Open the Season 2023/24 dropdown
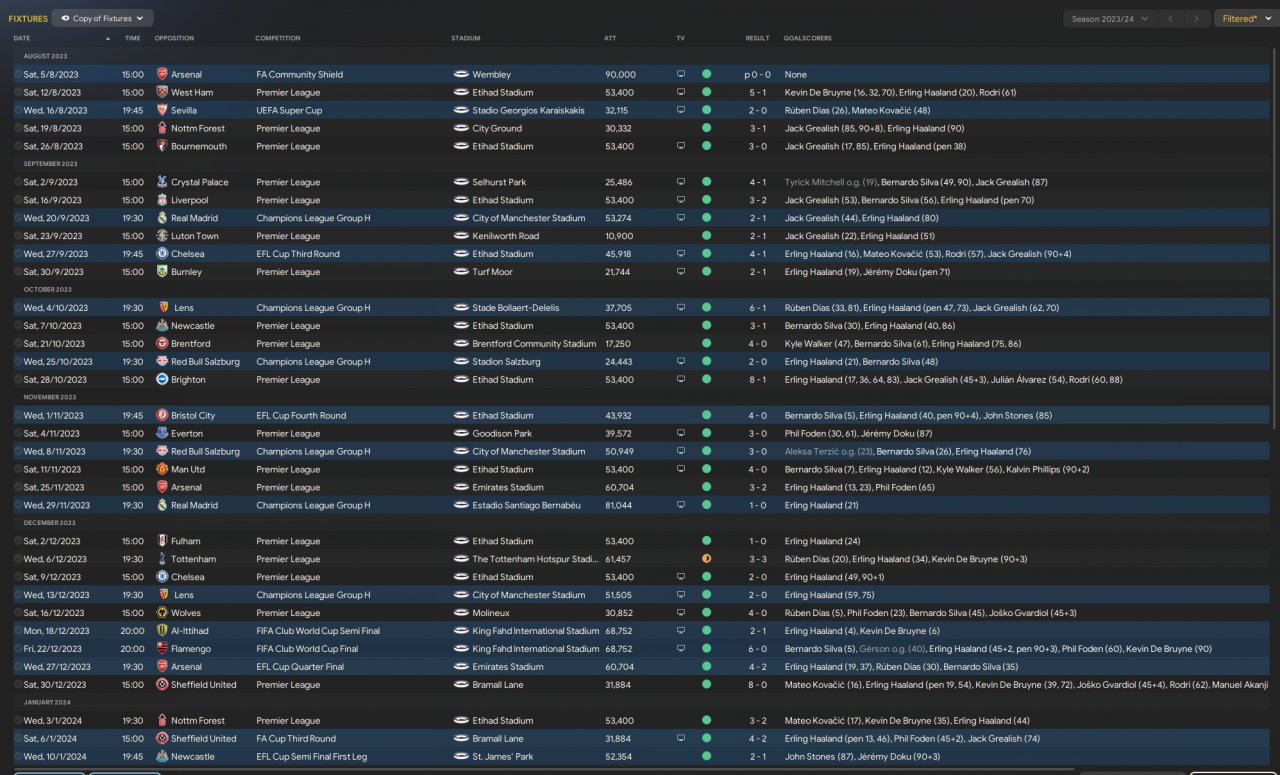 1110,18
